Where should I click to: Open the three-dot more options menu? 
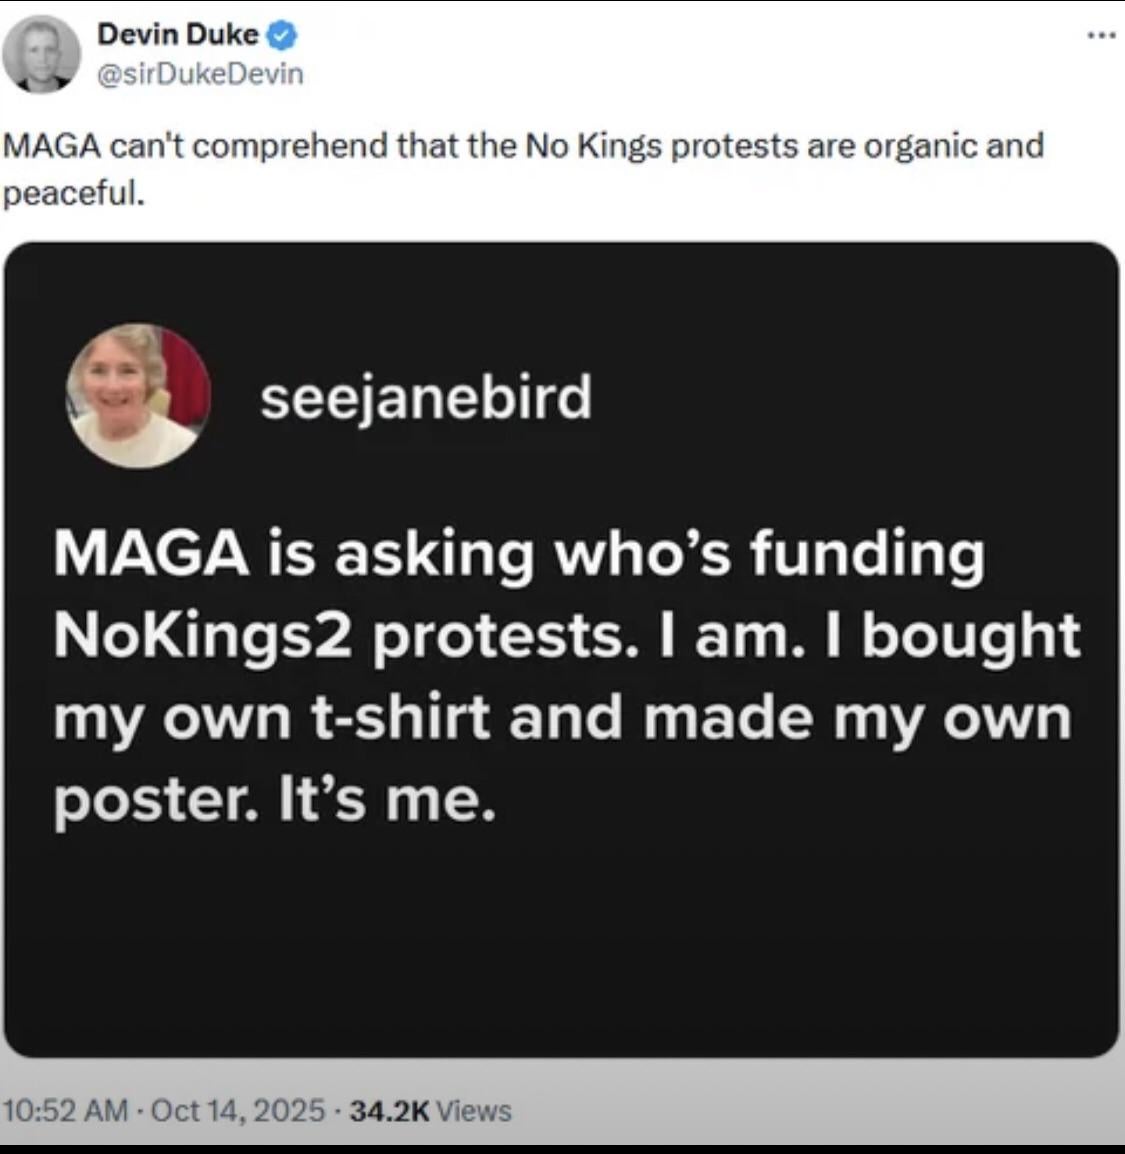click(1100, 36)
